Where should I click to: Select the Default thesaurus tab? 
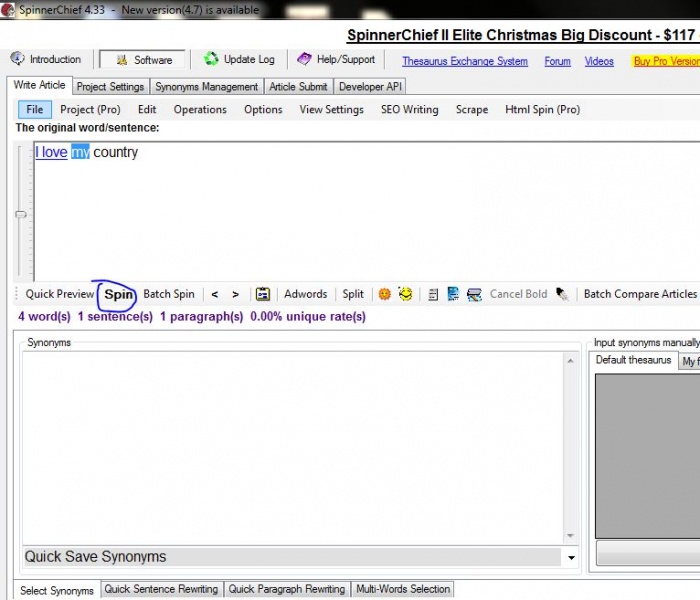[633, 360]
